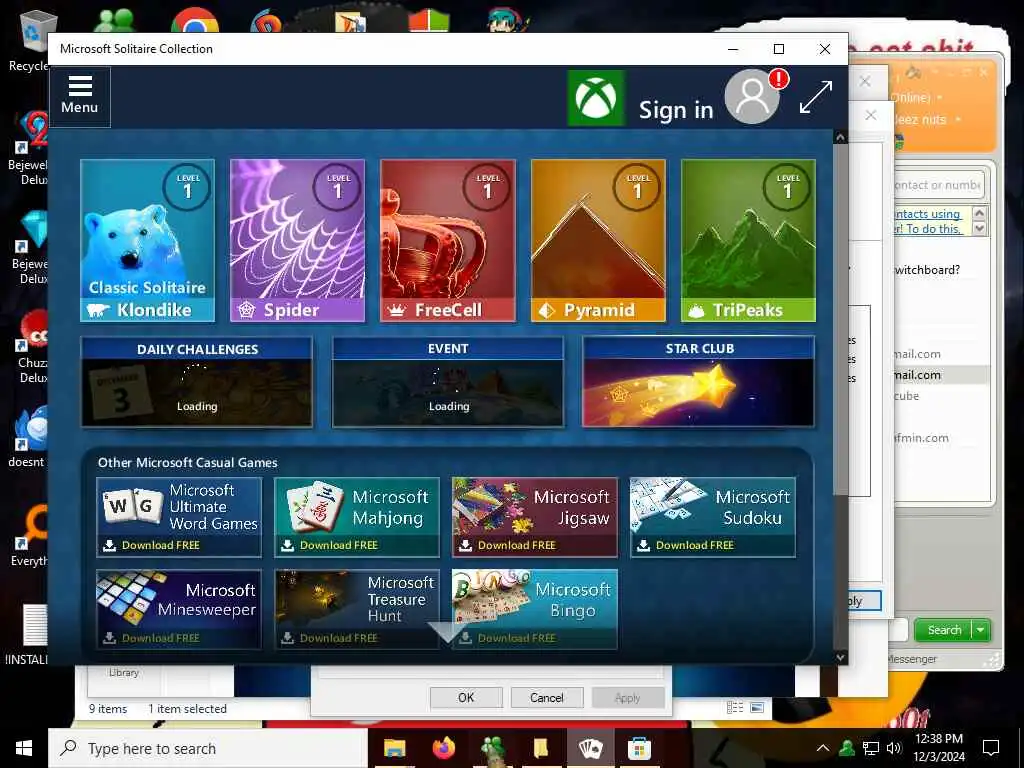This screenshot has height=768, width=1024.
Task: Launch Klondike Classic Solitaire
Action: click(x=148, y=240)
